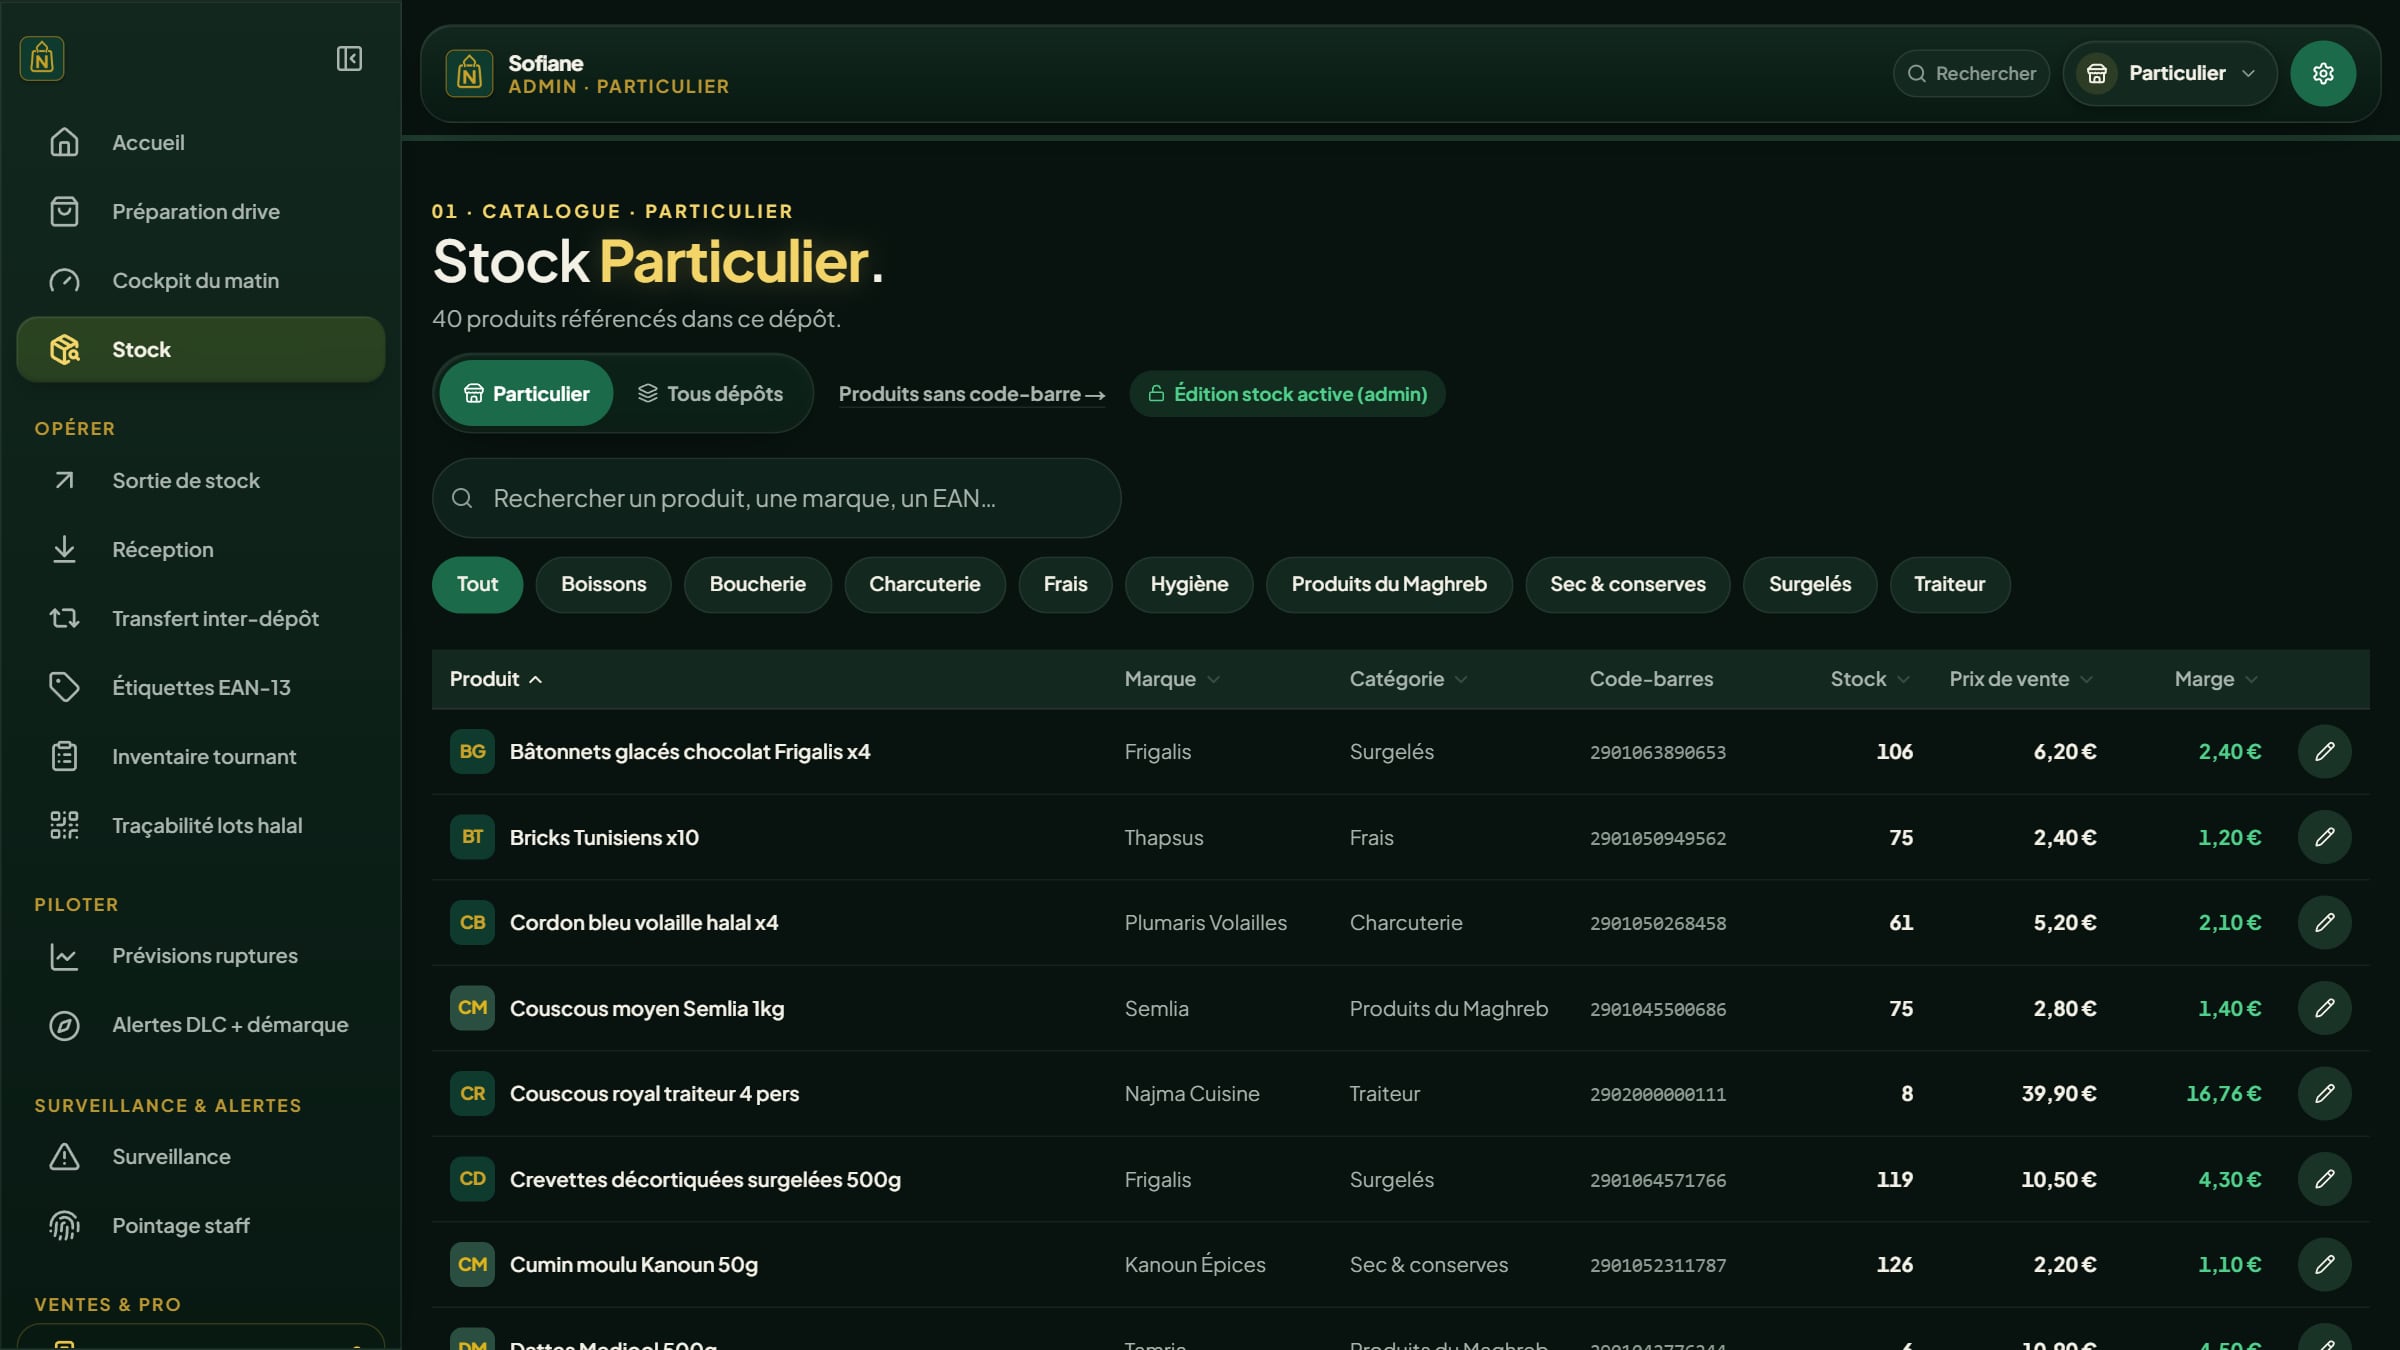Open Prévisions ruptures
The width and height of the screenshot is (2400, 1350).
click(200, 956)
